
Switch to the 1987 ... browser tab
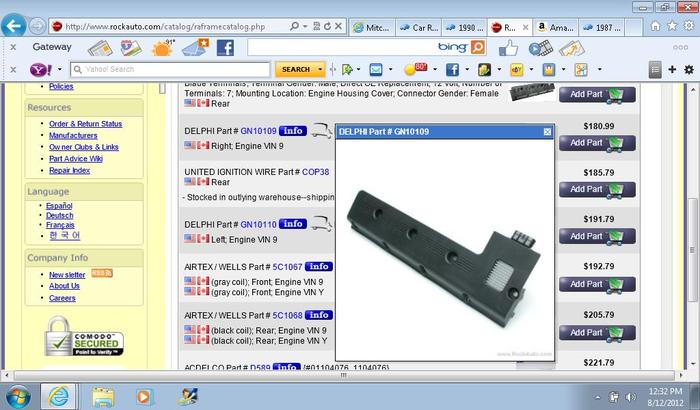coord(602,28)
